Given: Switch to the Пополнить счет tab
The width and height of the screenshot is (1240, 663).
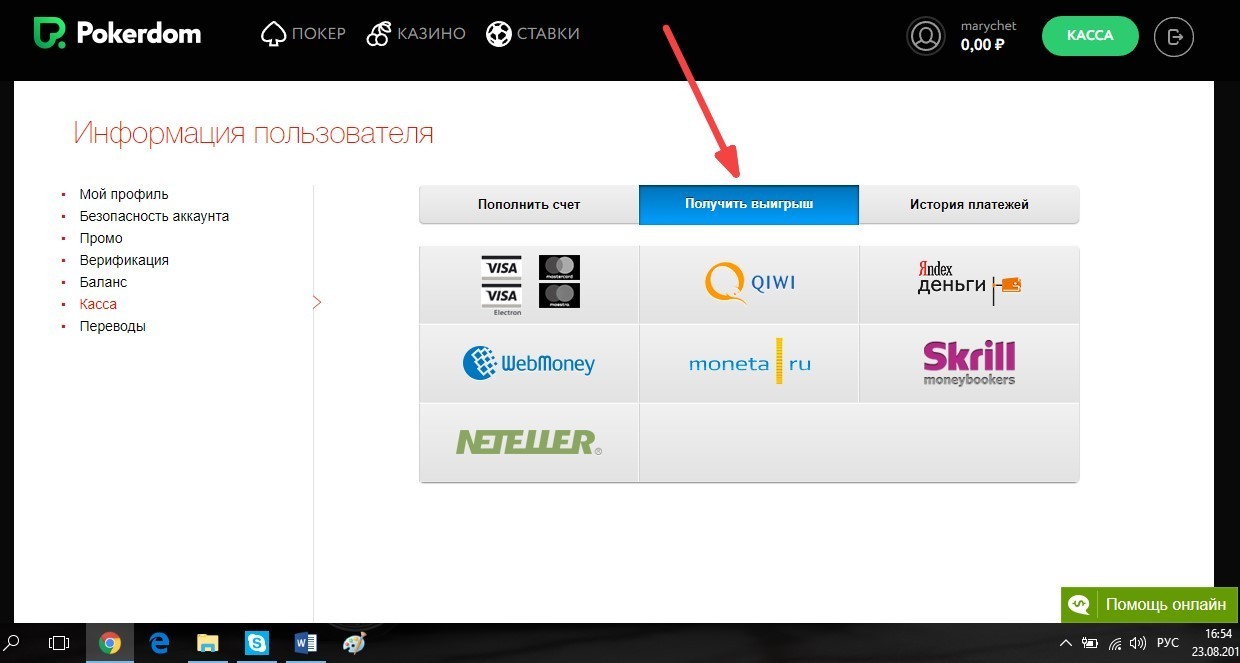Looking at the screenshot, I should 529,204.
